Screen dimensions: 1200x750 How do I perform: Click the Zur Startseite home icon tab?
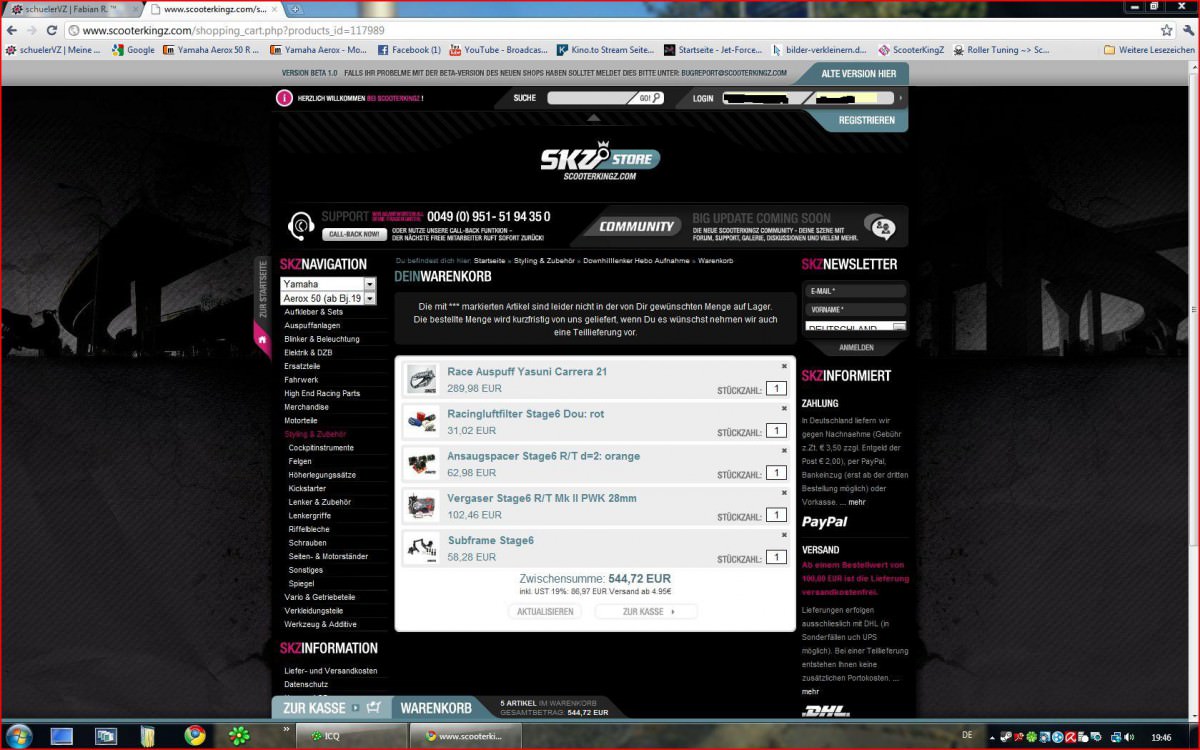tap(262, 340)
